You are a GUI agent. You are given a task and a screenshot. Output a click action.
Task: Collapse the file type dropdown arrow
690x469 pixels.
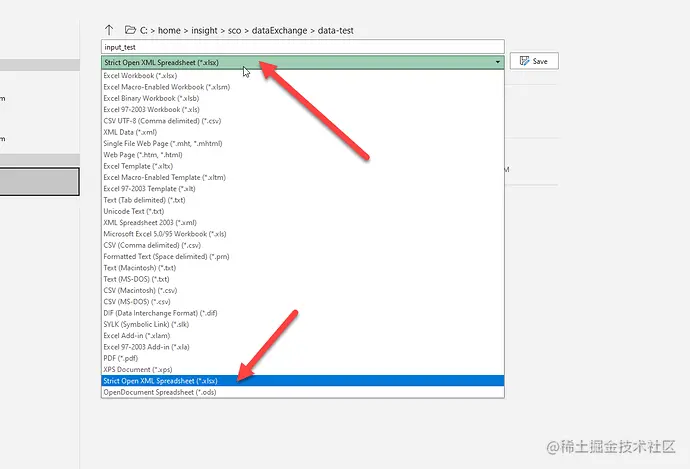(498, 62)
